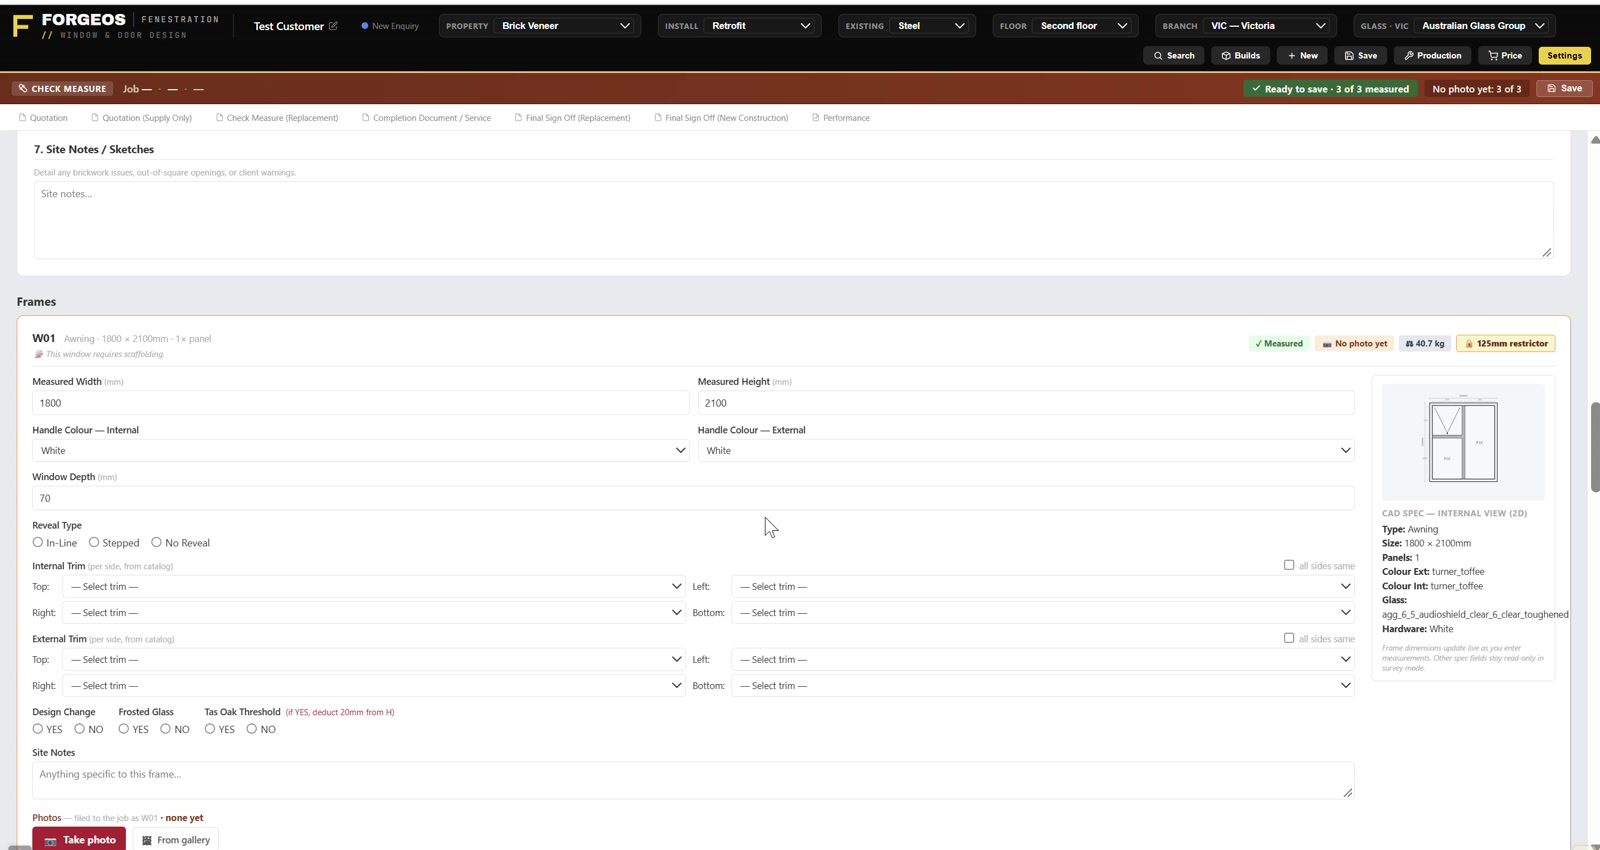Viewport: 1600px width, 850px height.
Task: Tick External Trim all sides same
Action: click(x=1289, y=638)
